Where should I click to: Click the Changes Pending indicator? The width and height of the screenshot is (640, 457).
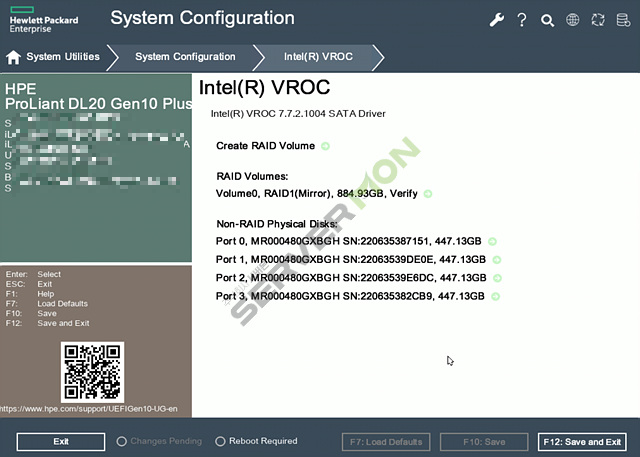159,441
